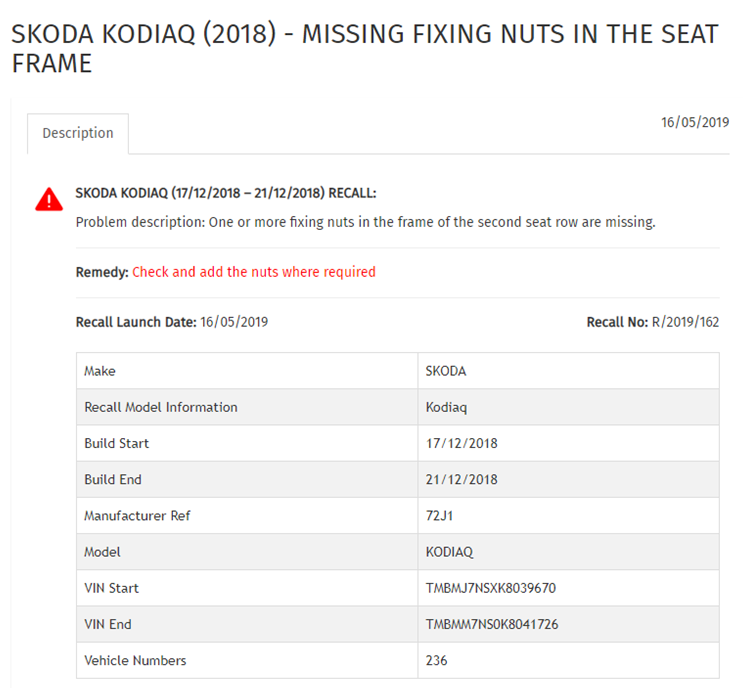Image resolution: width=743 pixels, height=688 pixels.
Task: Click the Vehicle Numbers value 236
Action: 436,661
